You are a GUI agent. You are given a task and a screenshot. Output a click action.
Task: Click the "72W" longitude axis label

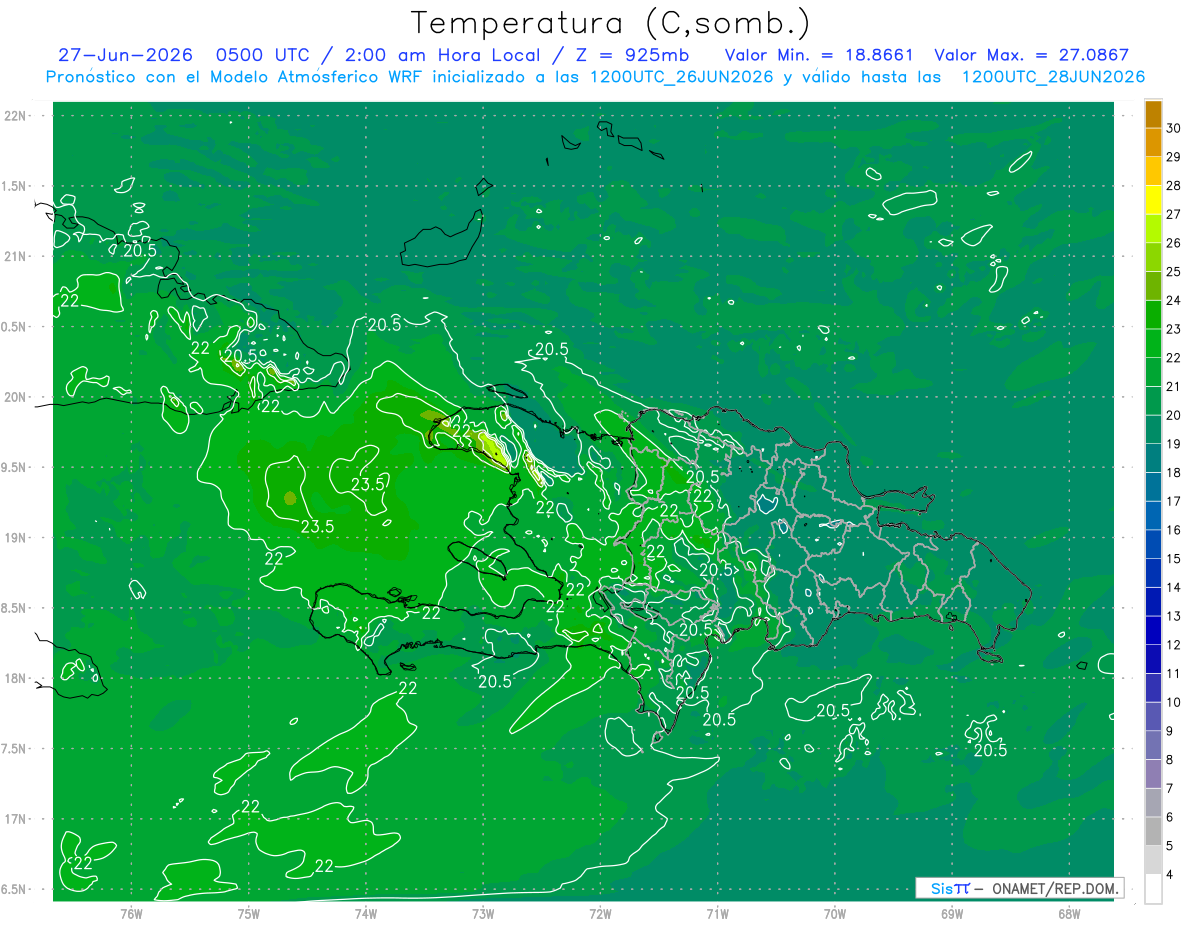[x=600, y=914]
